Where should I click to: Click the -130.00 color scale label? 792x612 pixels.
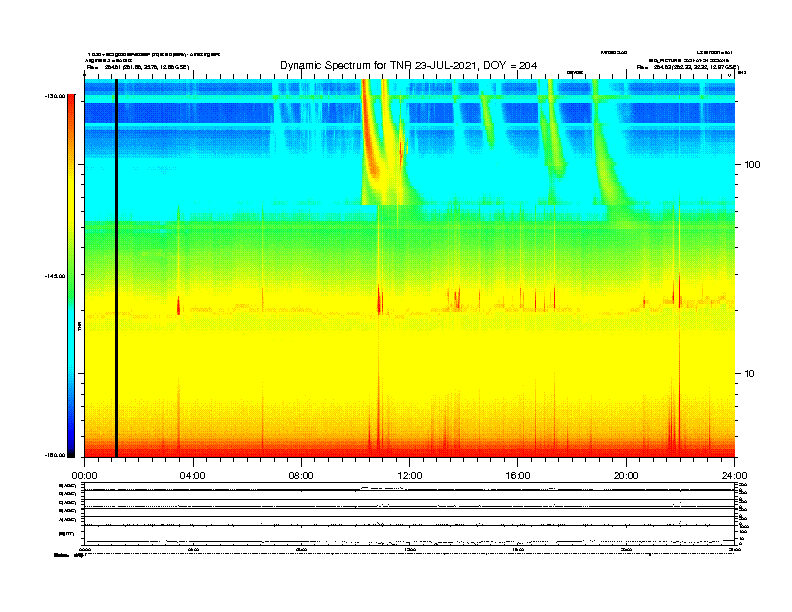[55, 96]
